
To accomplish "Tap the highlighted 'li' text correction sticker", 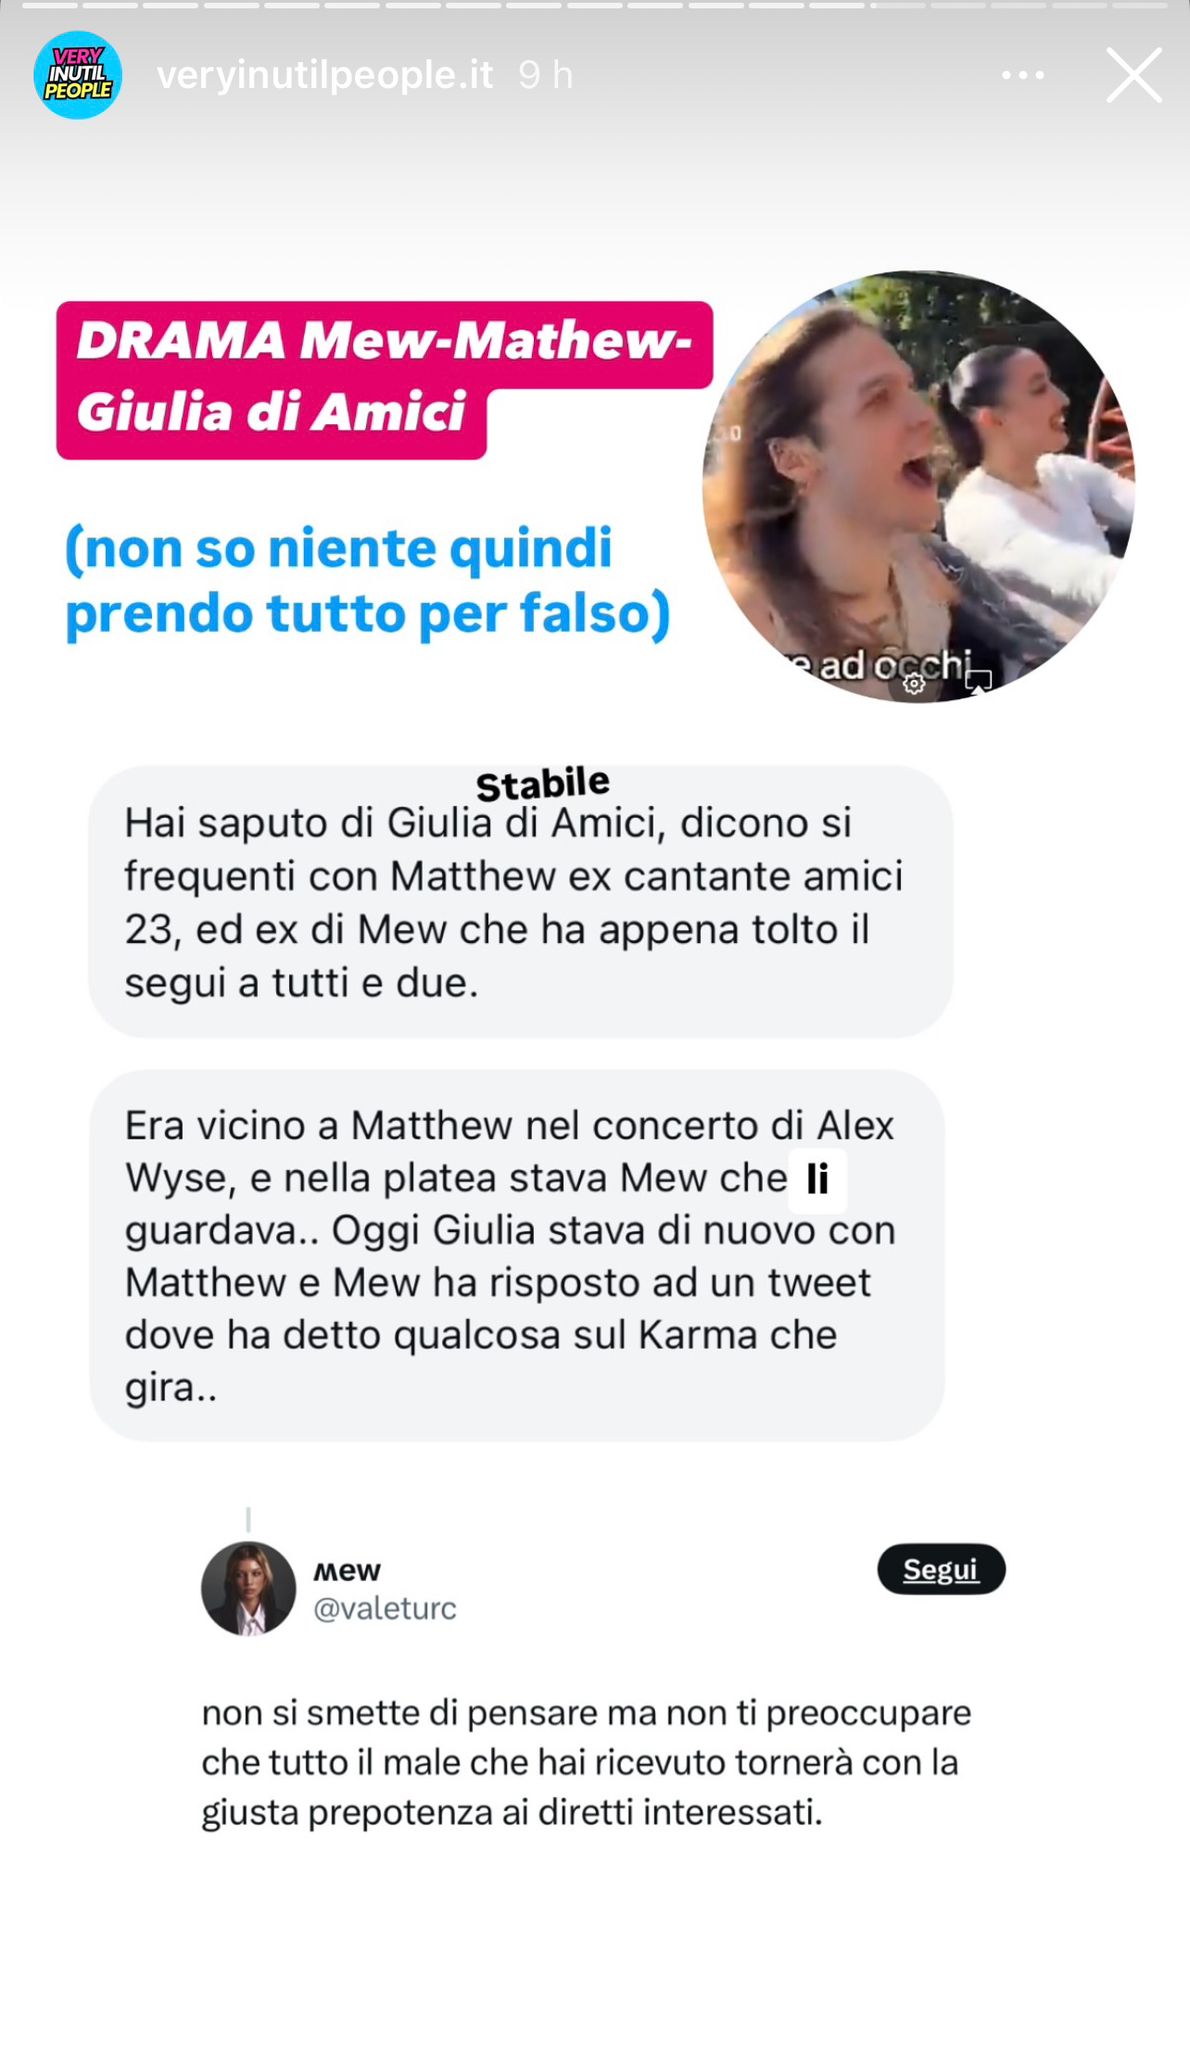I will 818,1180.
